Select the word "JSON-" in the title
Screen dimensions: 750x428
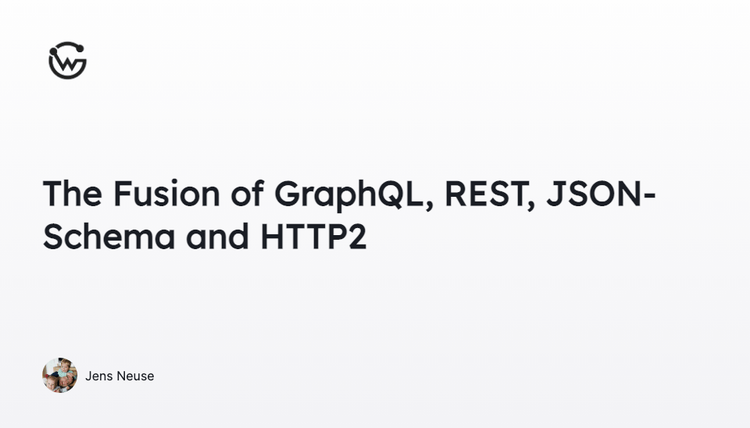click(x=597, y=193)
